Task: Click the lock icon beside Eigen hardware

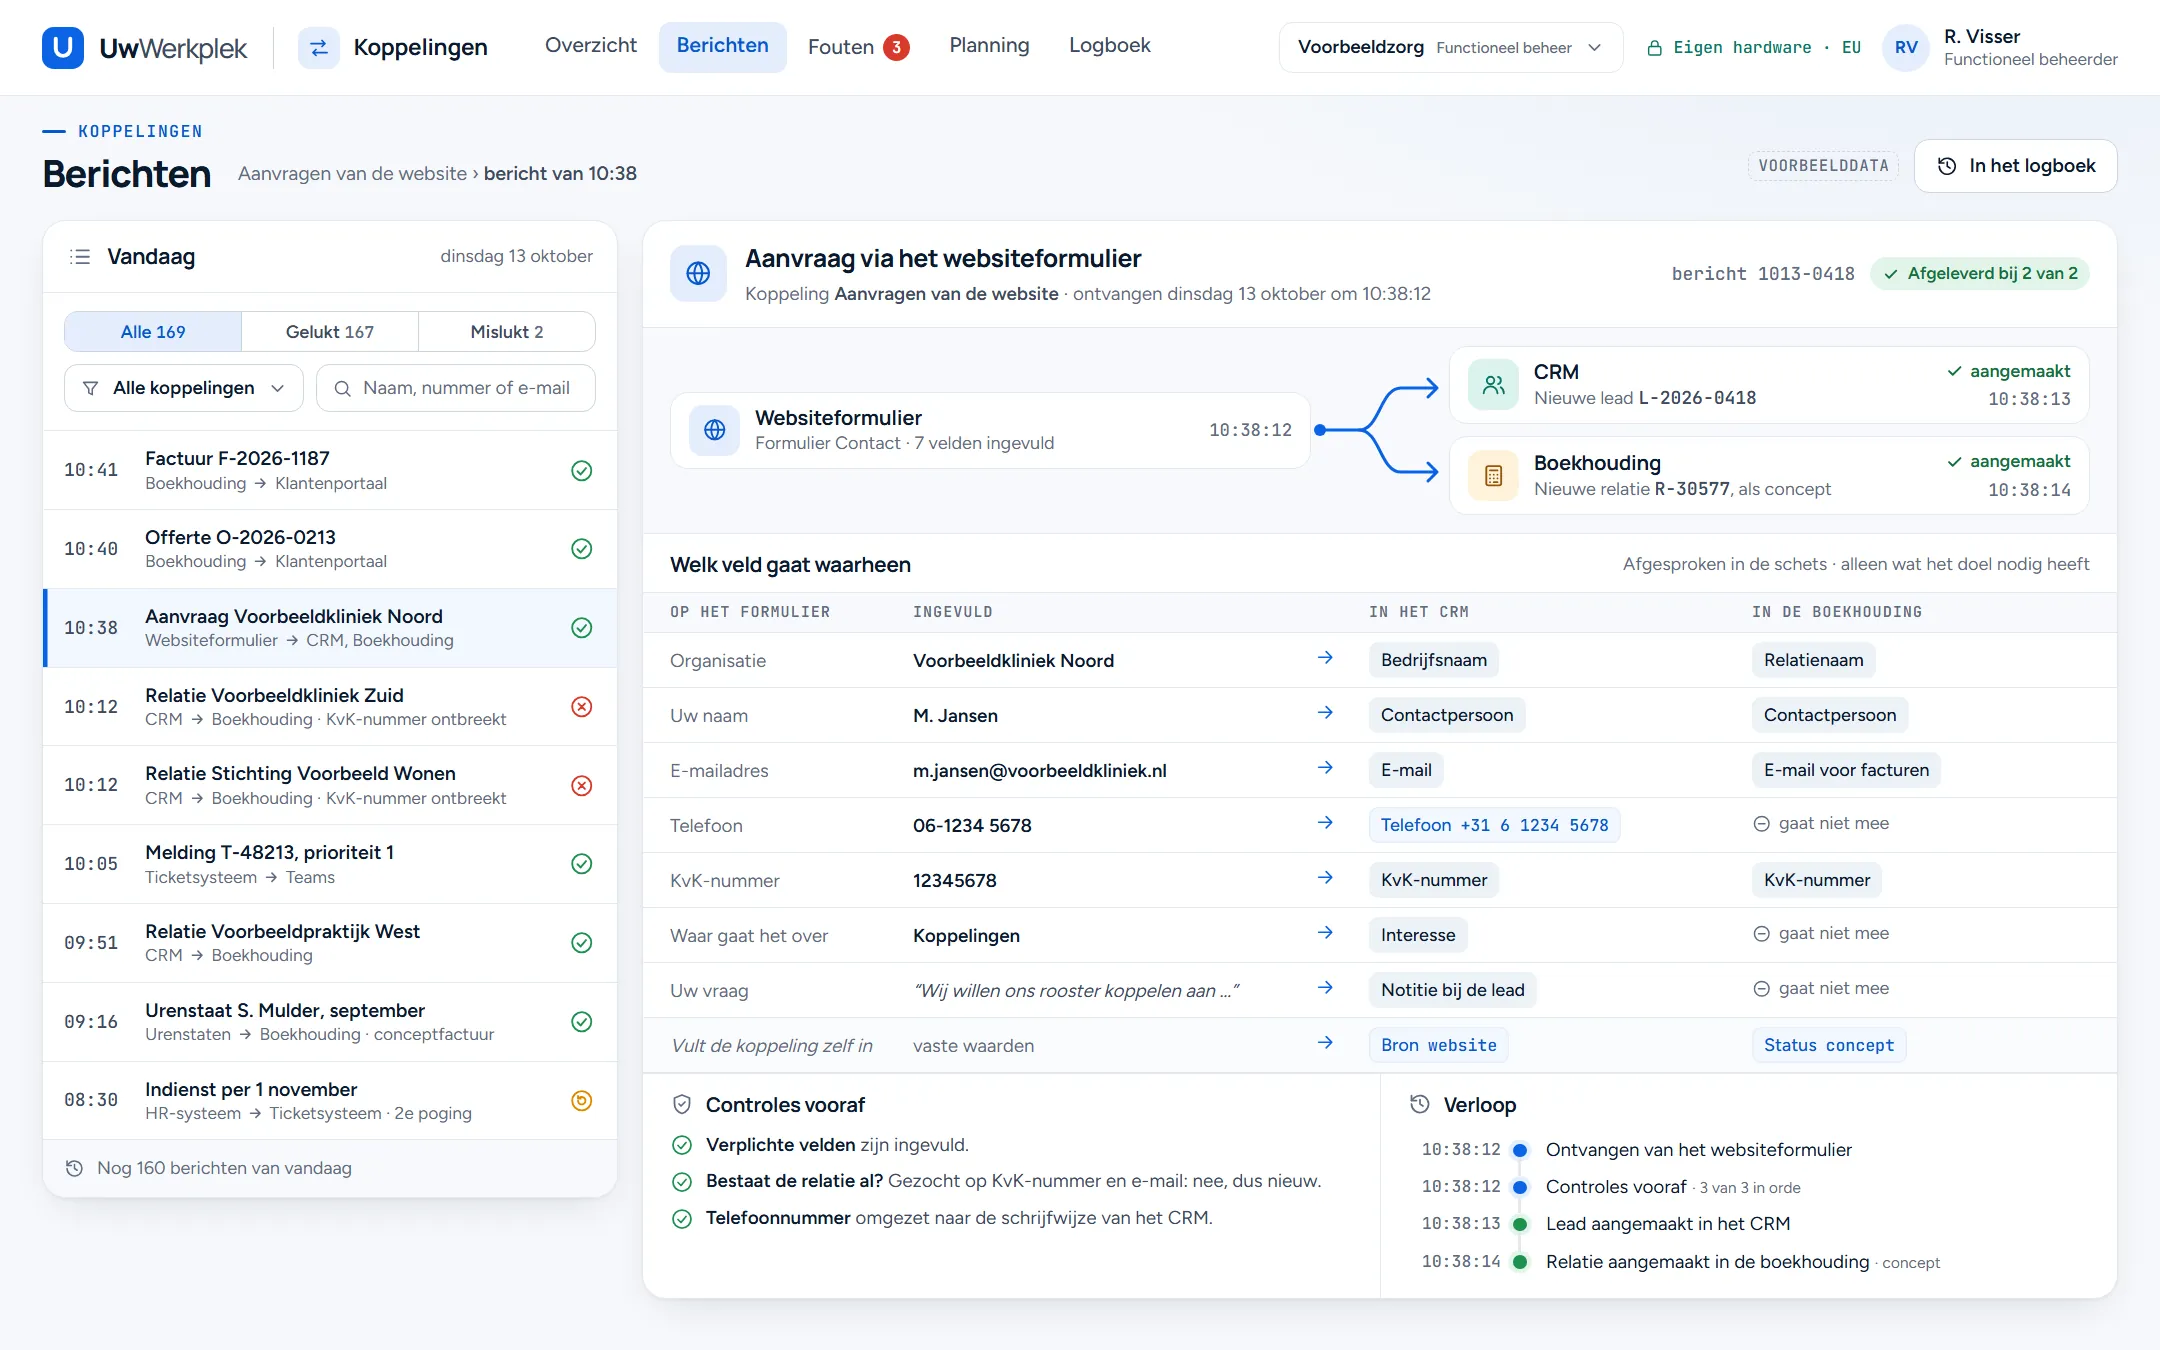Action: (1655, 48)
